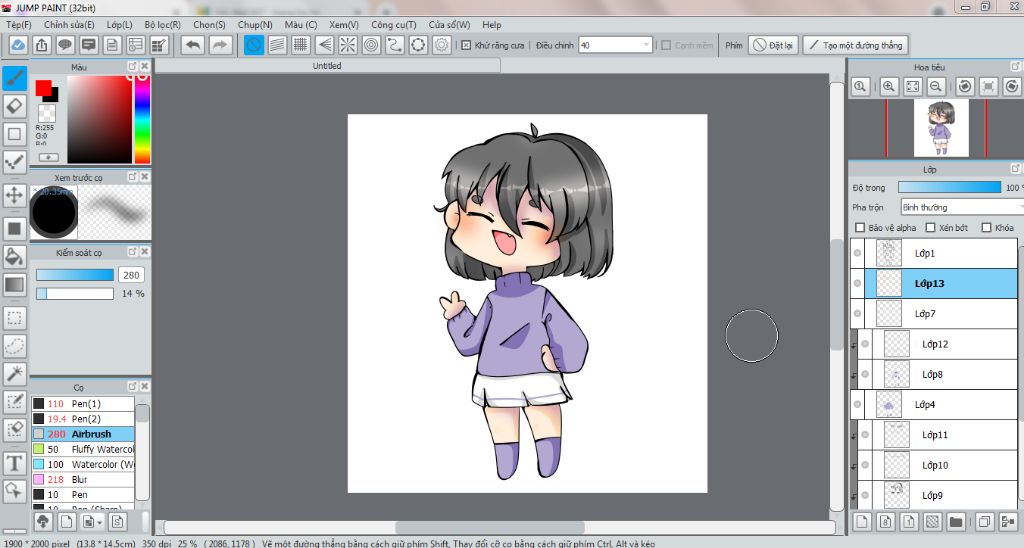This screenshot has height=548, width=1024.
Task: Hide layer Lớp4
Action: point(857,404)
